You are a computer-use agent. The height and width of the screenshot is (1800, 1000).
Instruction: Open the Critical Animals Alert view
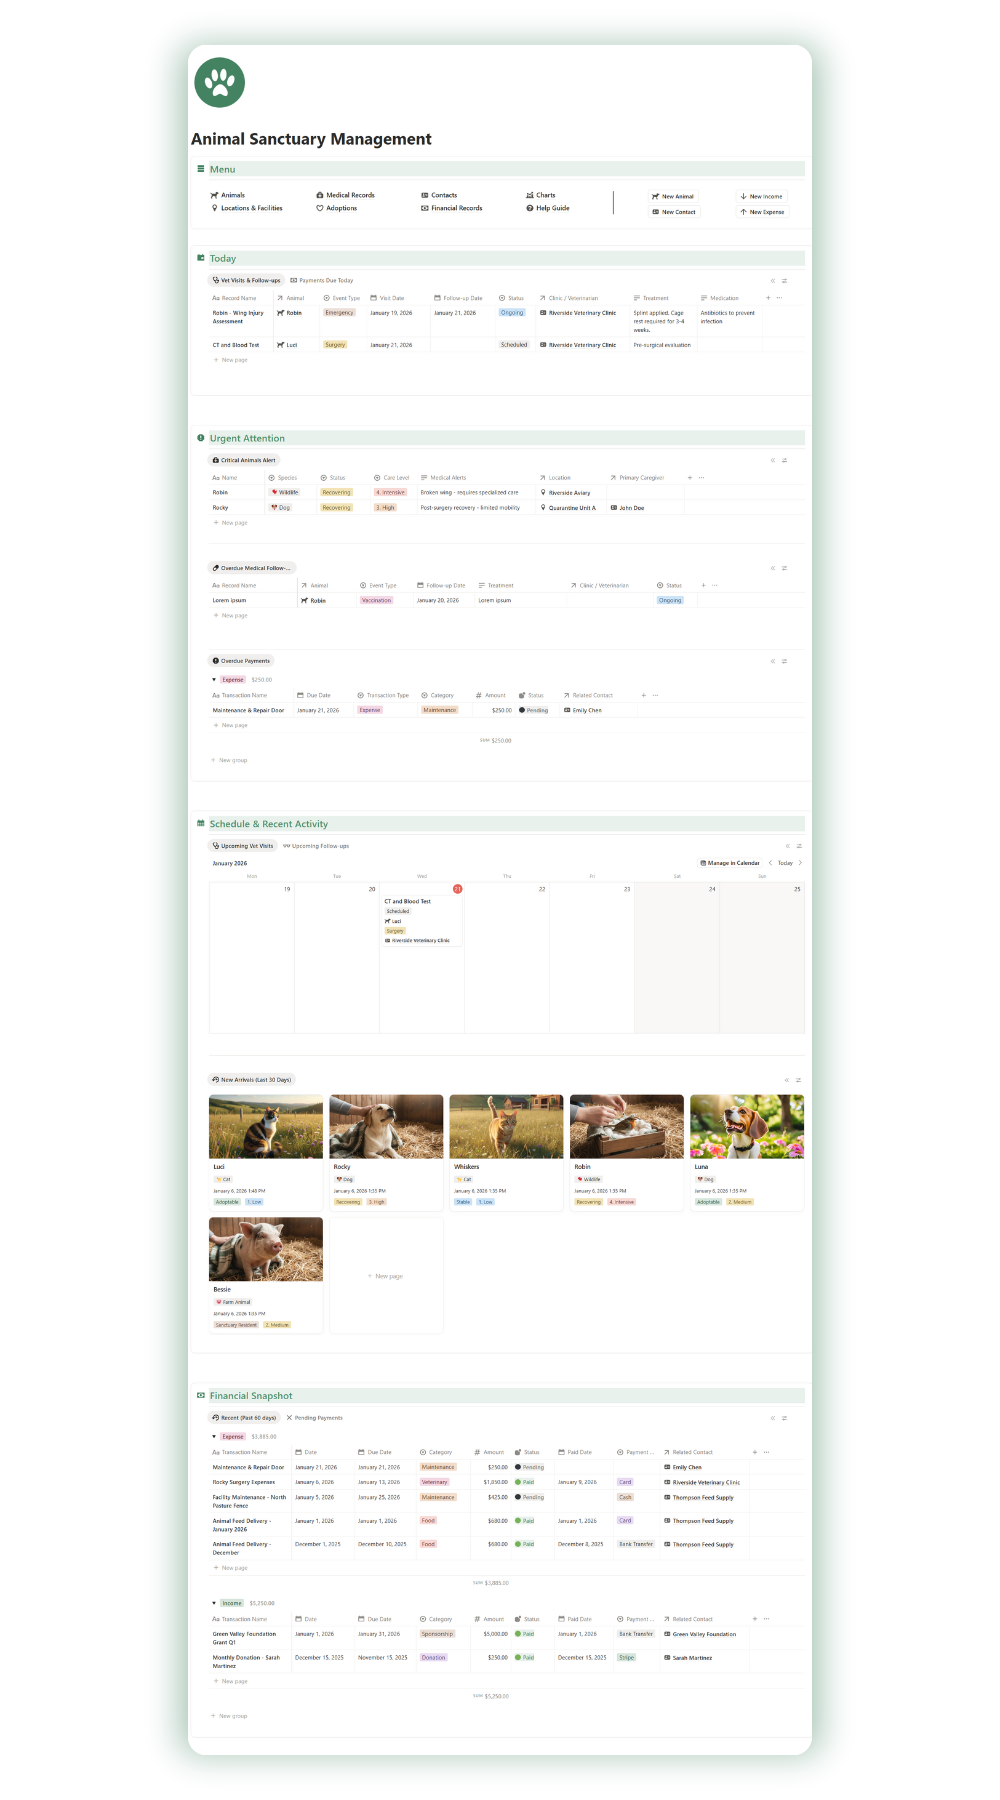tap(244, 460)
